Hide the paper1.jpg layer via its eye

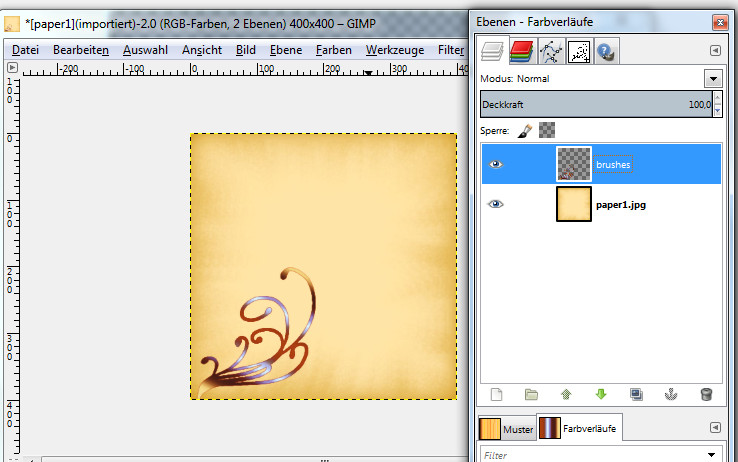[x=495, y=204]
